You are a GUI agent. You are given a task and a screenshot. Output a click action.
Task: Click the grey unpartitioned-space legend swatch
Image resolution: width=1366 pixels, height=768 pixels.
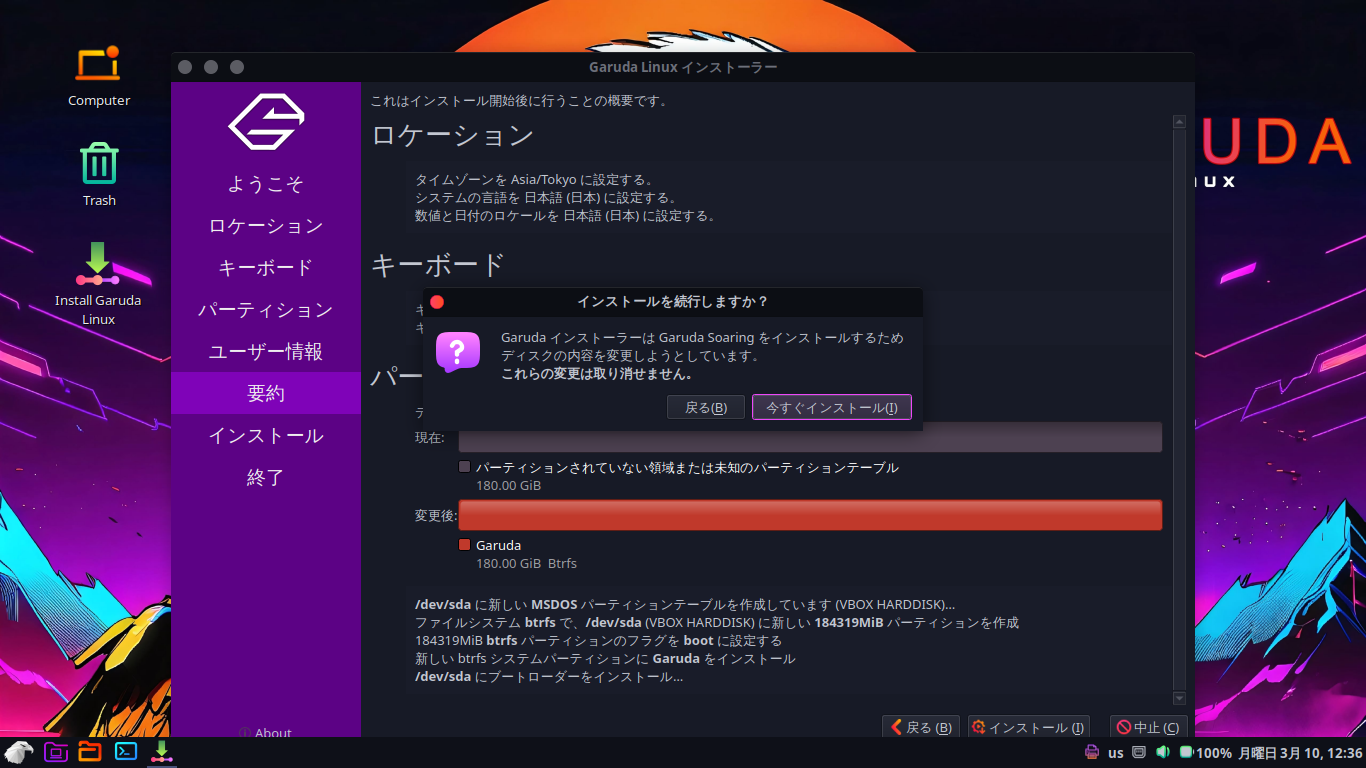[464, 467]
